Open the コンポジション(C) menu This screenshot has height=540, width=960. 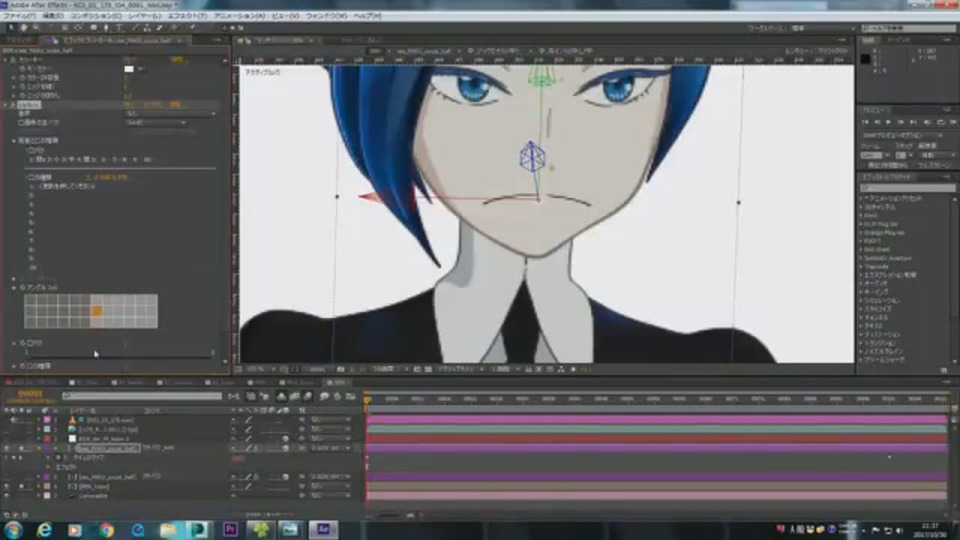(x=96, y=16)
